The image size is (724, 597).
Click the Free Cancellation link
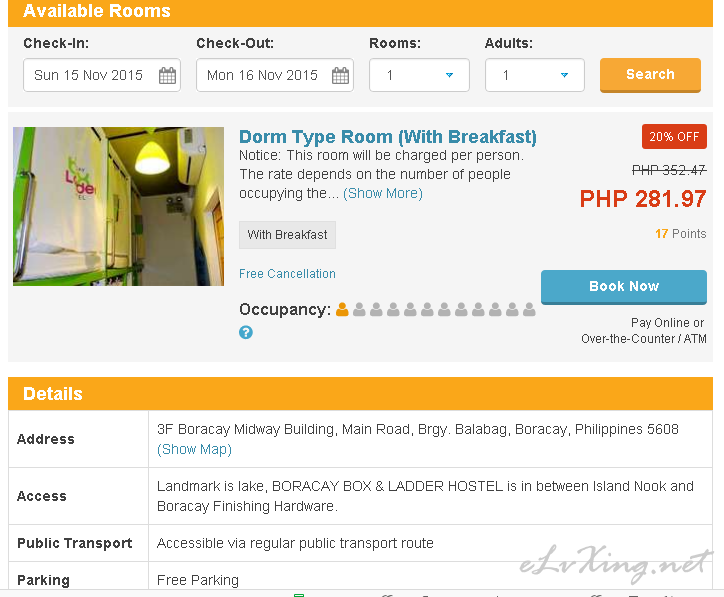287,274
